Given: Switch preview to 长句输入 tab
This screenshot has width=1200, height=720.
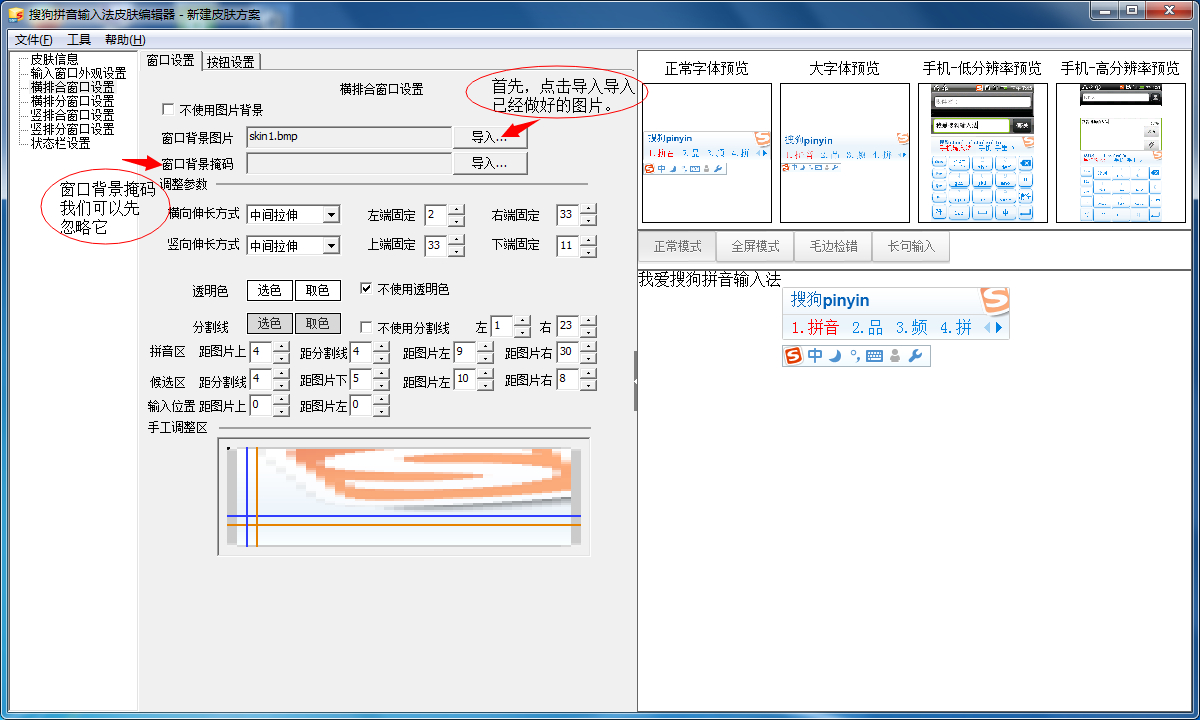Looking at the screenshot, I should point(911,246).
